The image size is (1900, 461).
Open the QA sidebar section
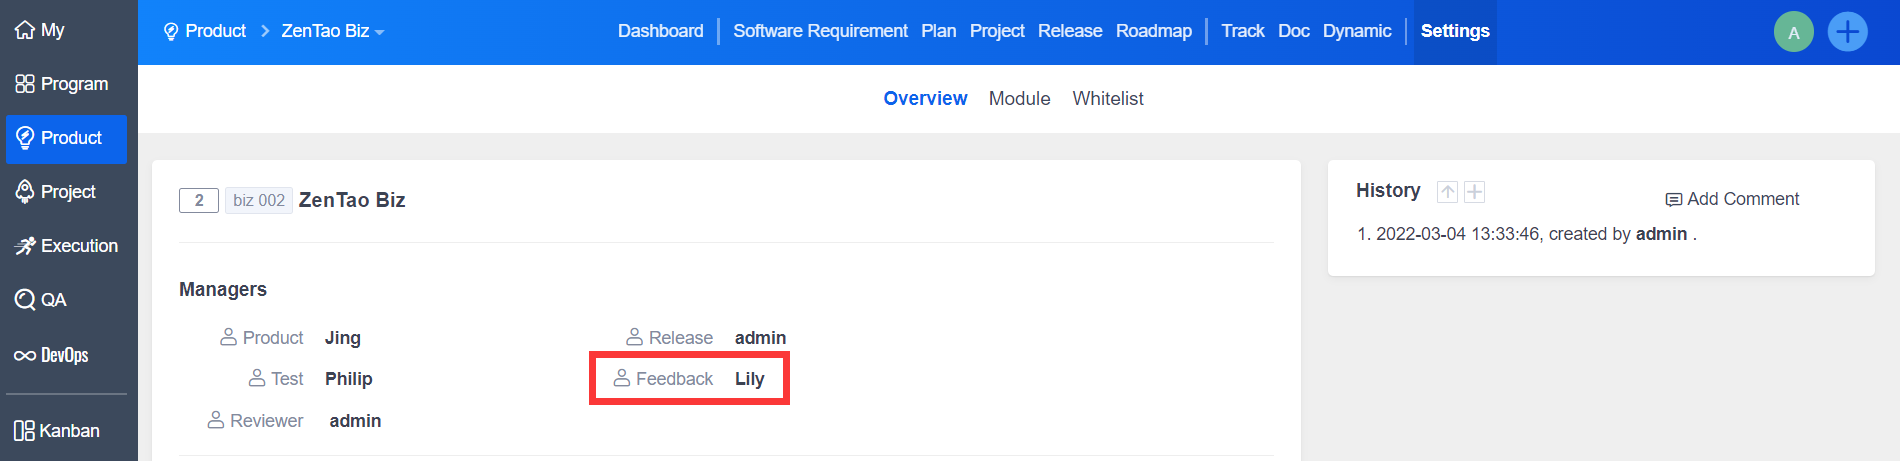[41, 300]
